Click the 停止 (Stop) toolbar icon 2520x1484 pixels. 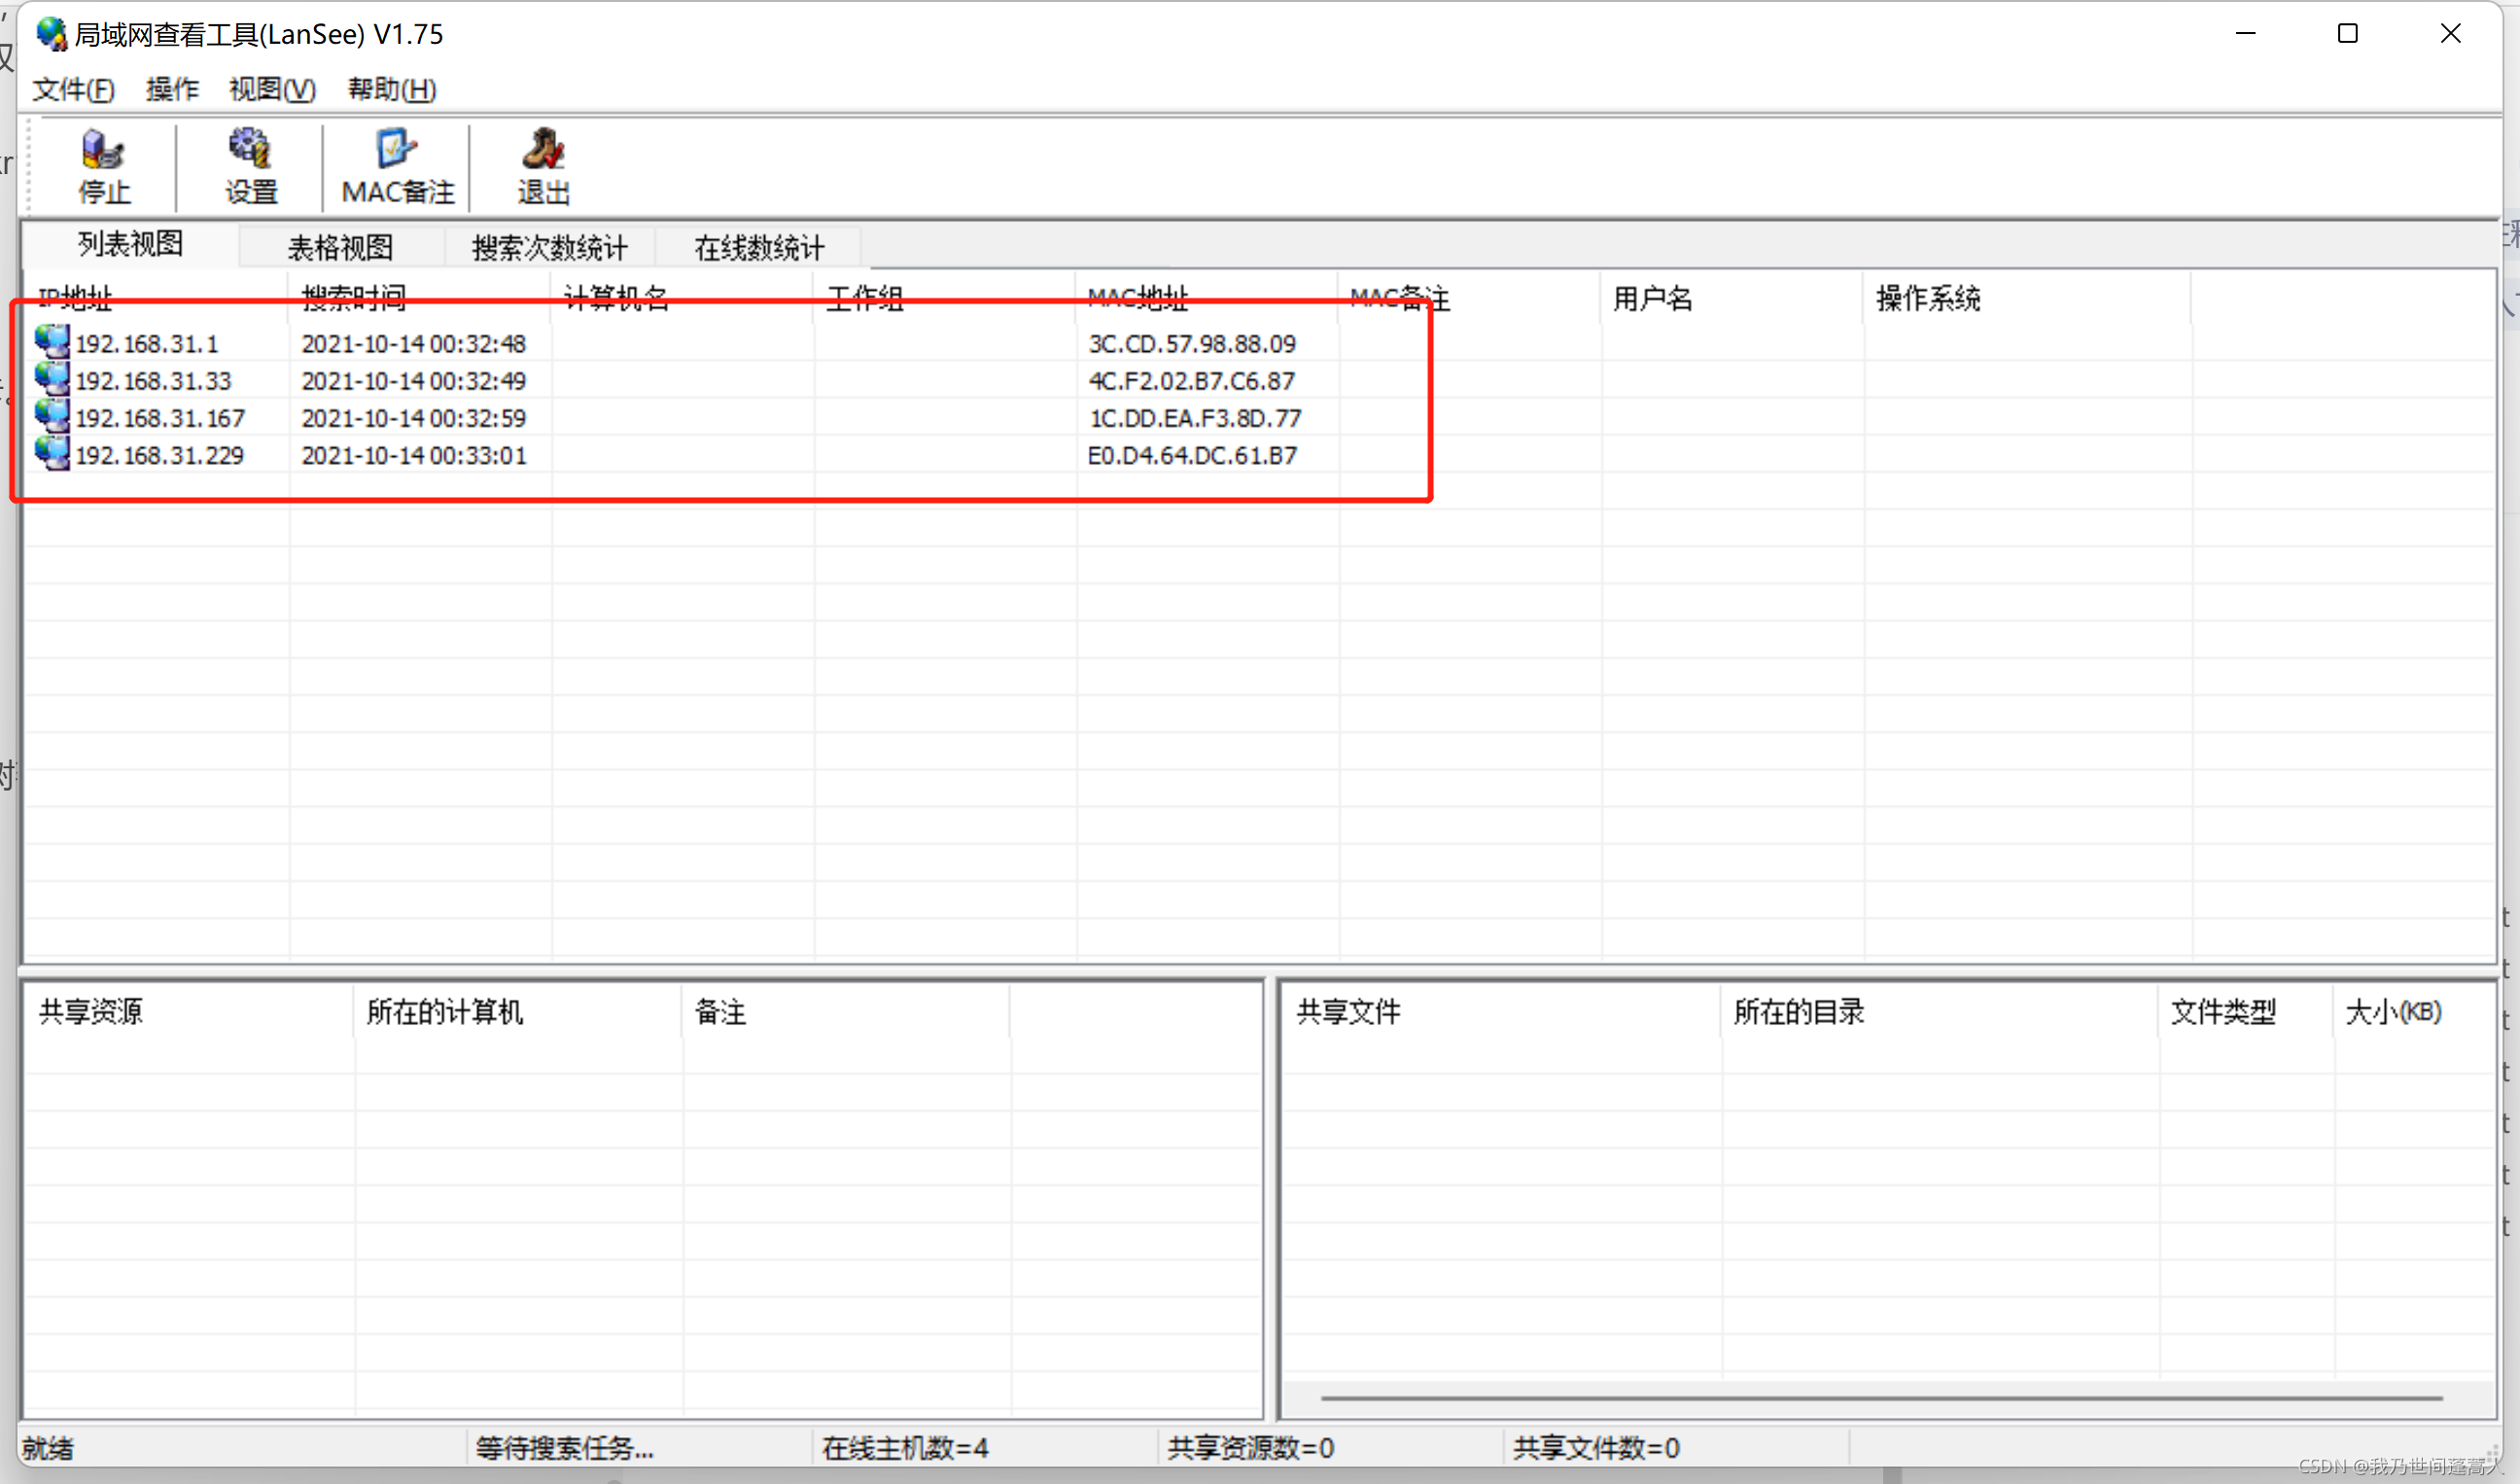pyautogui.click(x=104, y=166)
